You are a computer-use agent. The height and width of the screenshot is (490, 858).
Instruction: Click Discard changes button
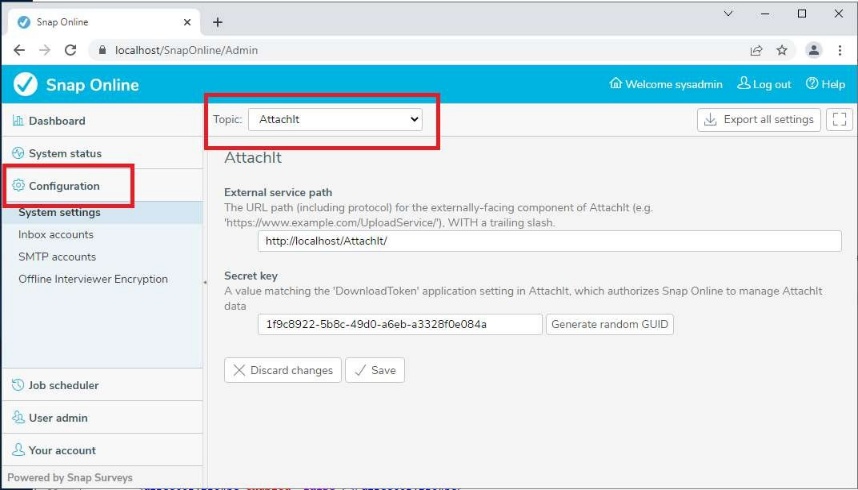pyautogui.click(x=283, y=370)
